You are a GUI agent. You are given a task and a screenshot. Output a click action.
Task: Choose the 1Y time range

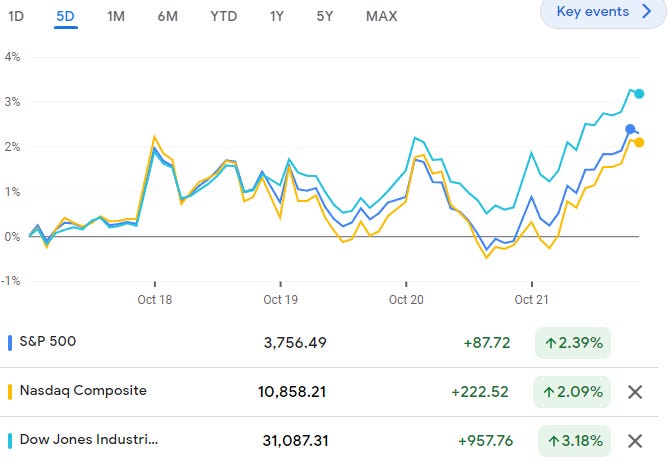pos(276,16)
